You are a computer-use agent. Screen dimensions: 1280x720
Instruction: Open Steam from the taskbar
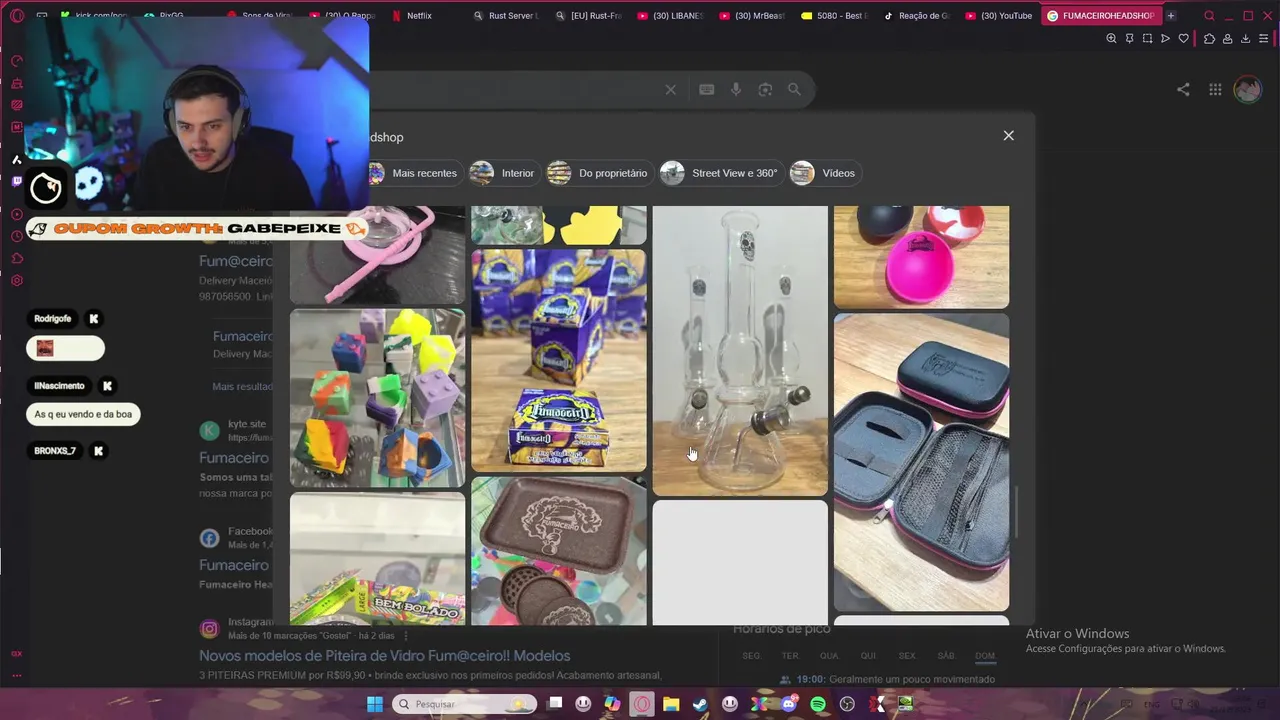[700, 704]
